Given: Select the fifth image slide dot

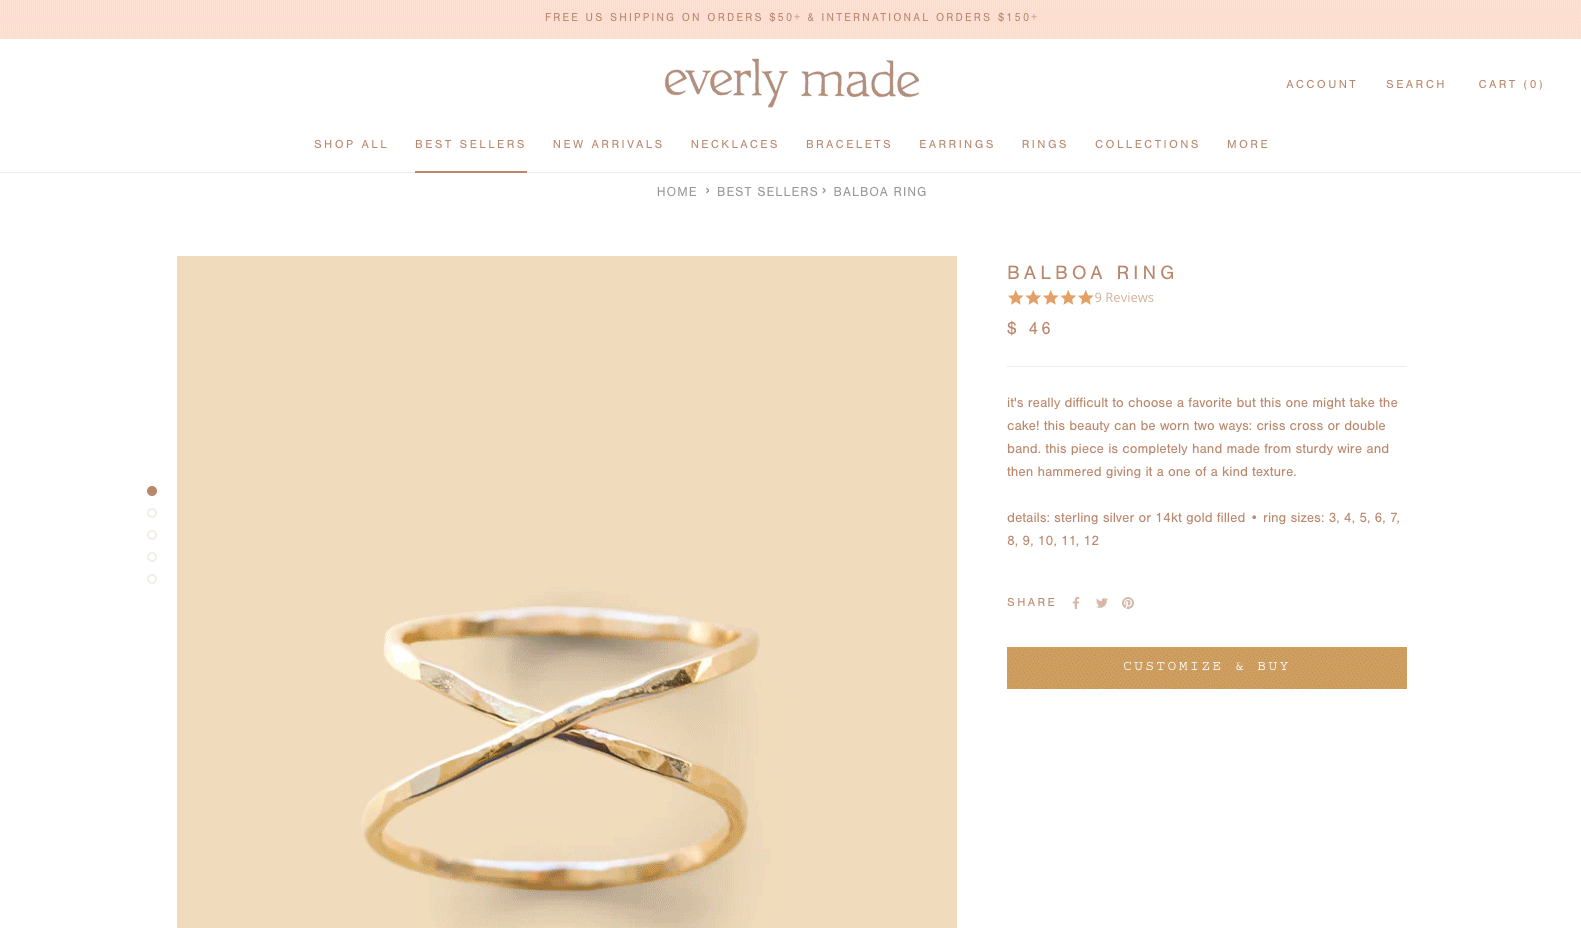Looking at the screenshot, I should coord(152,579).
